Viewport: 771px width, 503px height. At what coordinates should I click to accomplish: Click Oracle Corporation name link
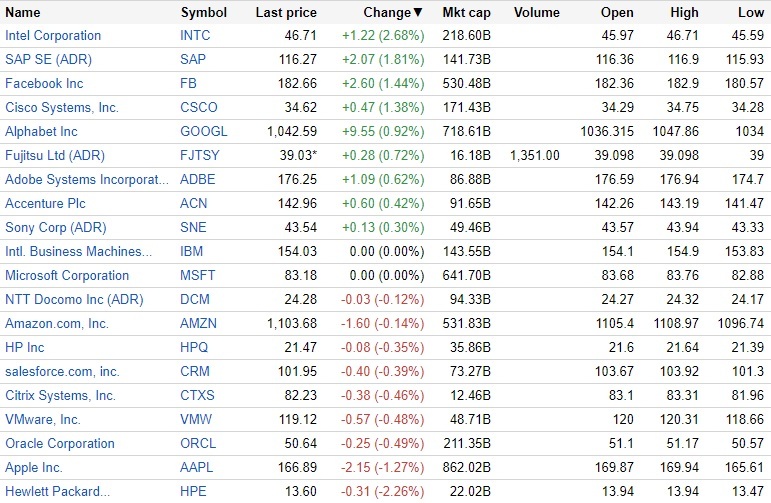point(59,443)
